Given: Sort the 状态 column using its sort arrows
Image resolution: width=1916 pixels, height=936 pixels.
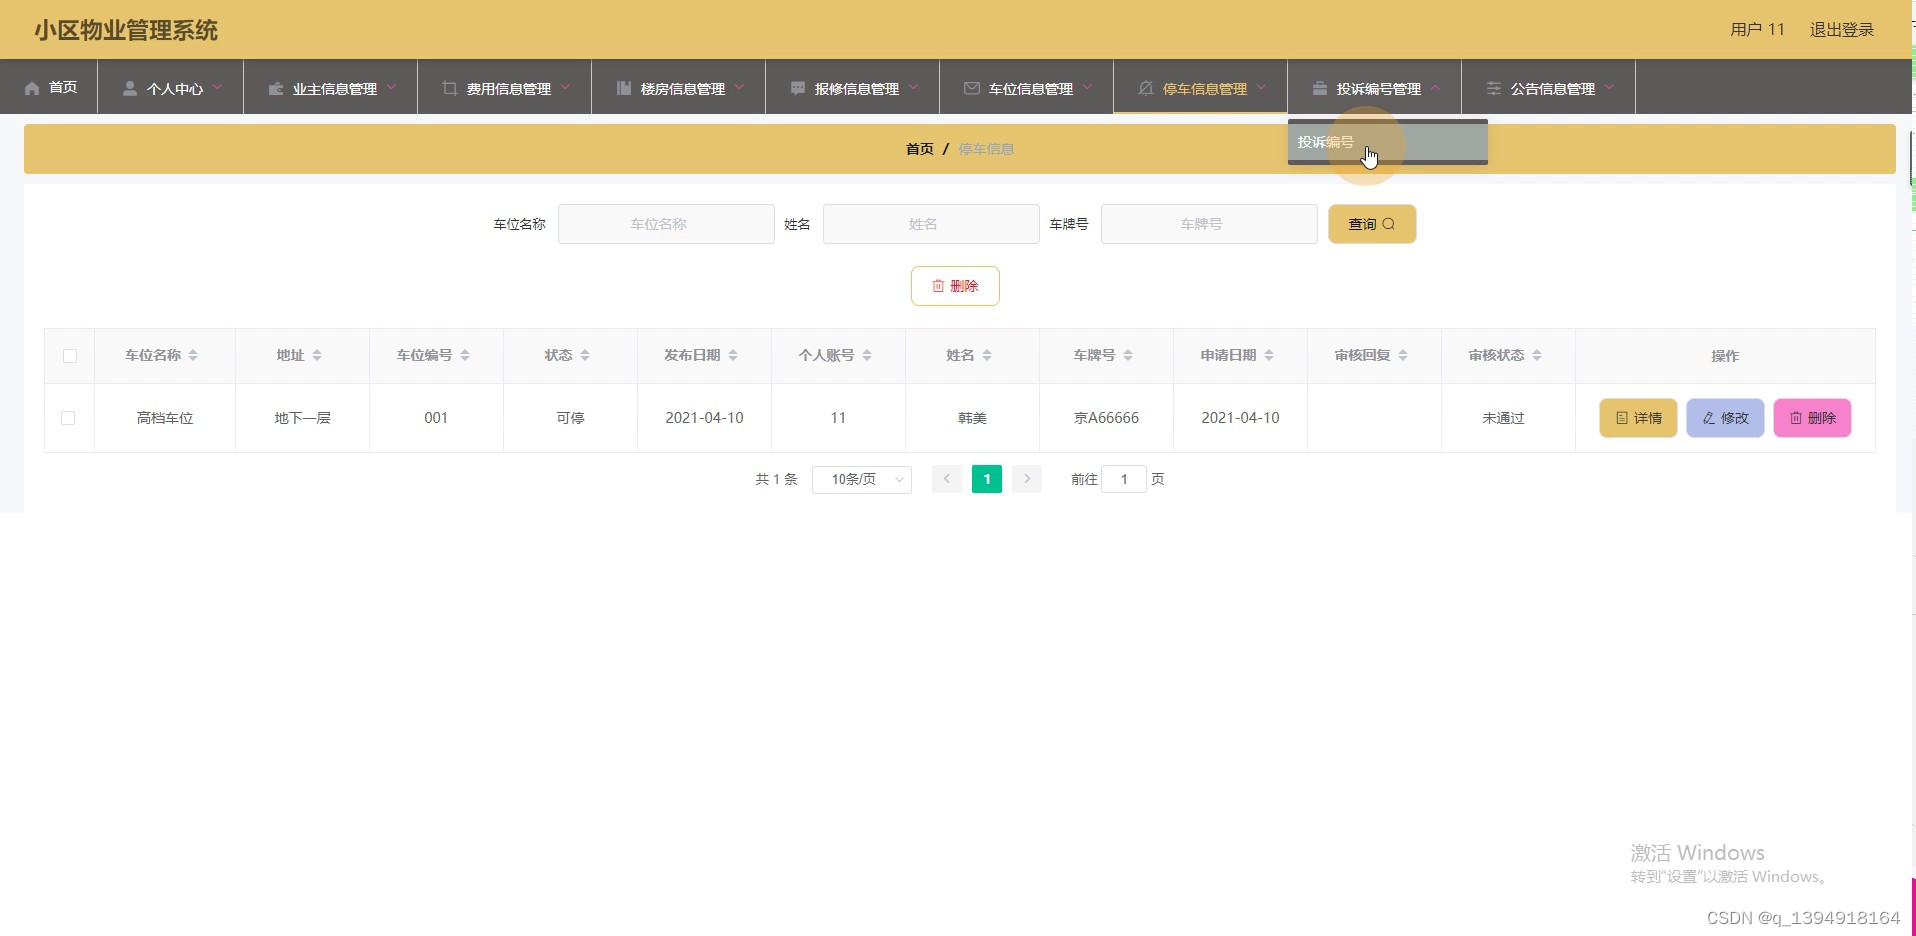Looking at the screenshot, I should pos(585,355).
